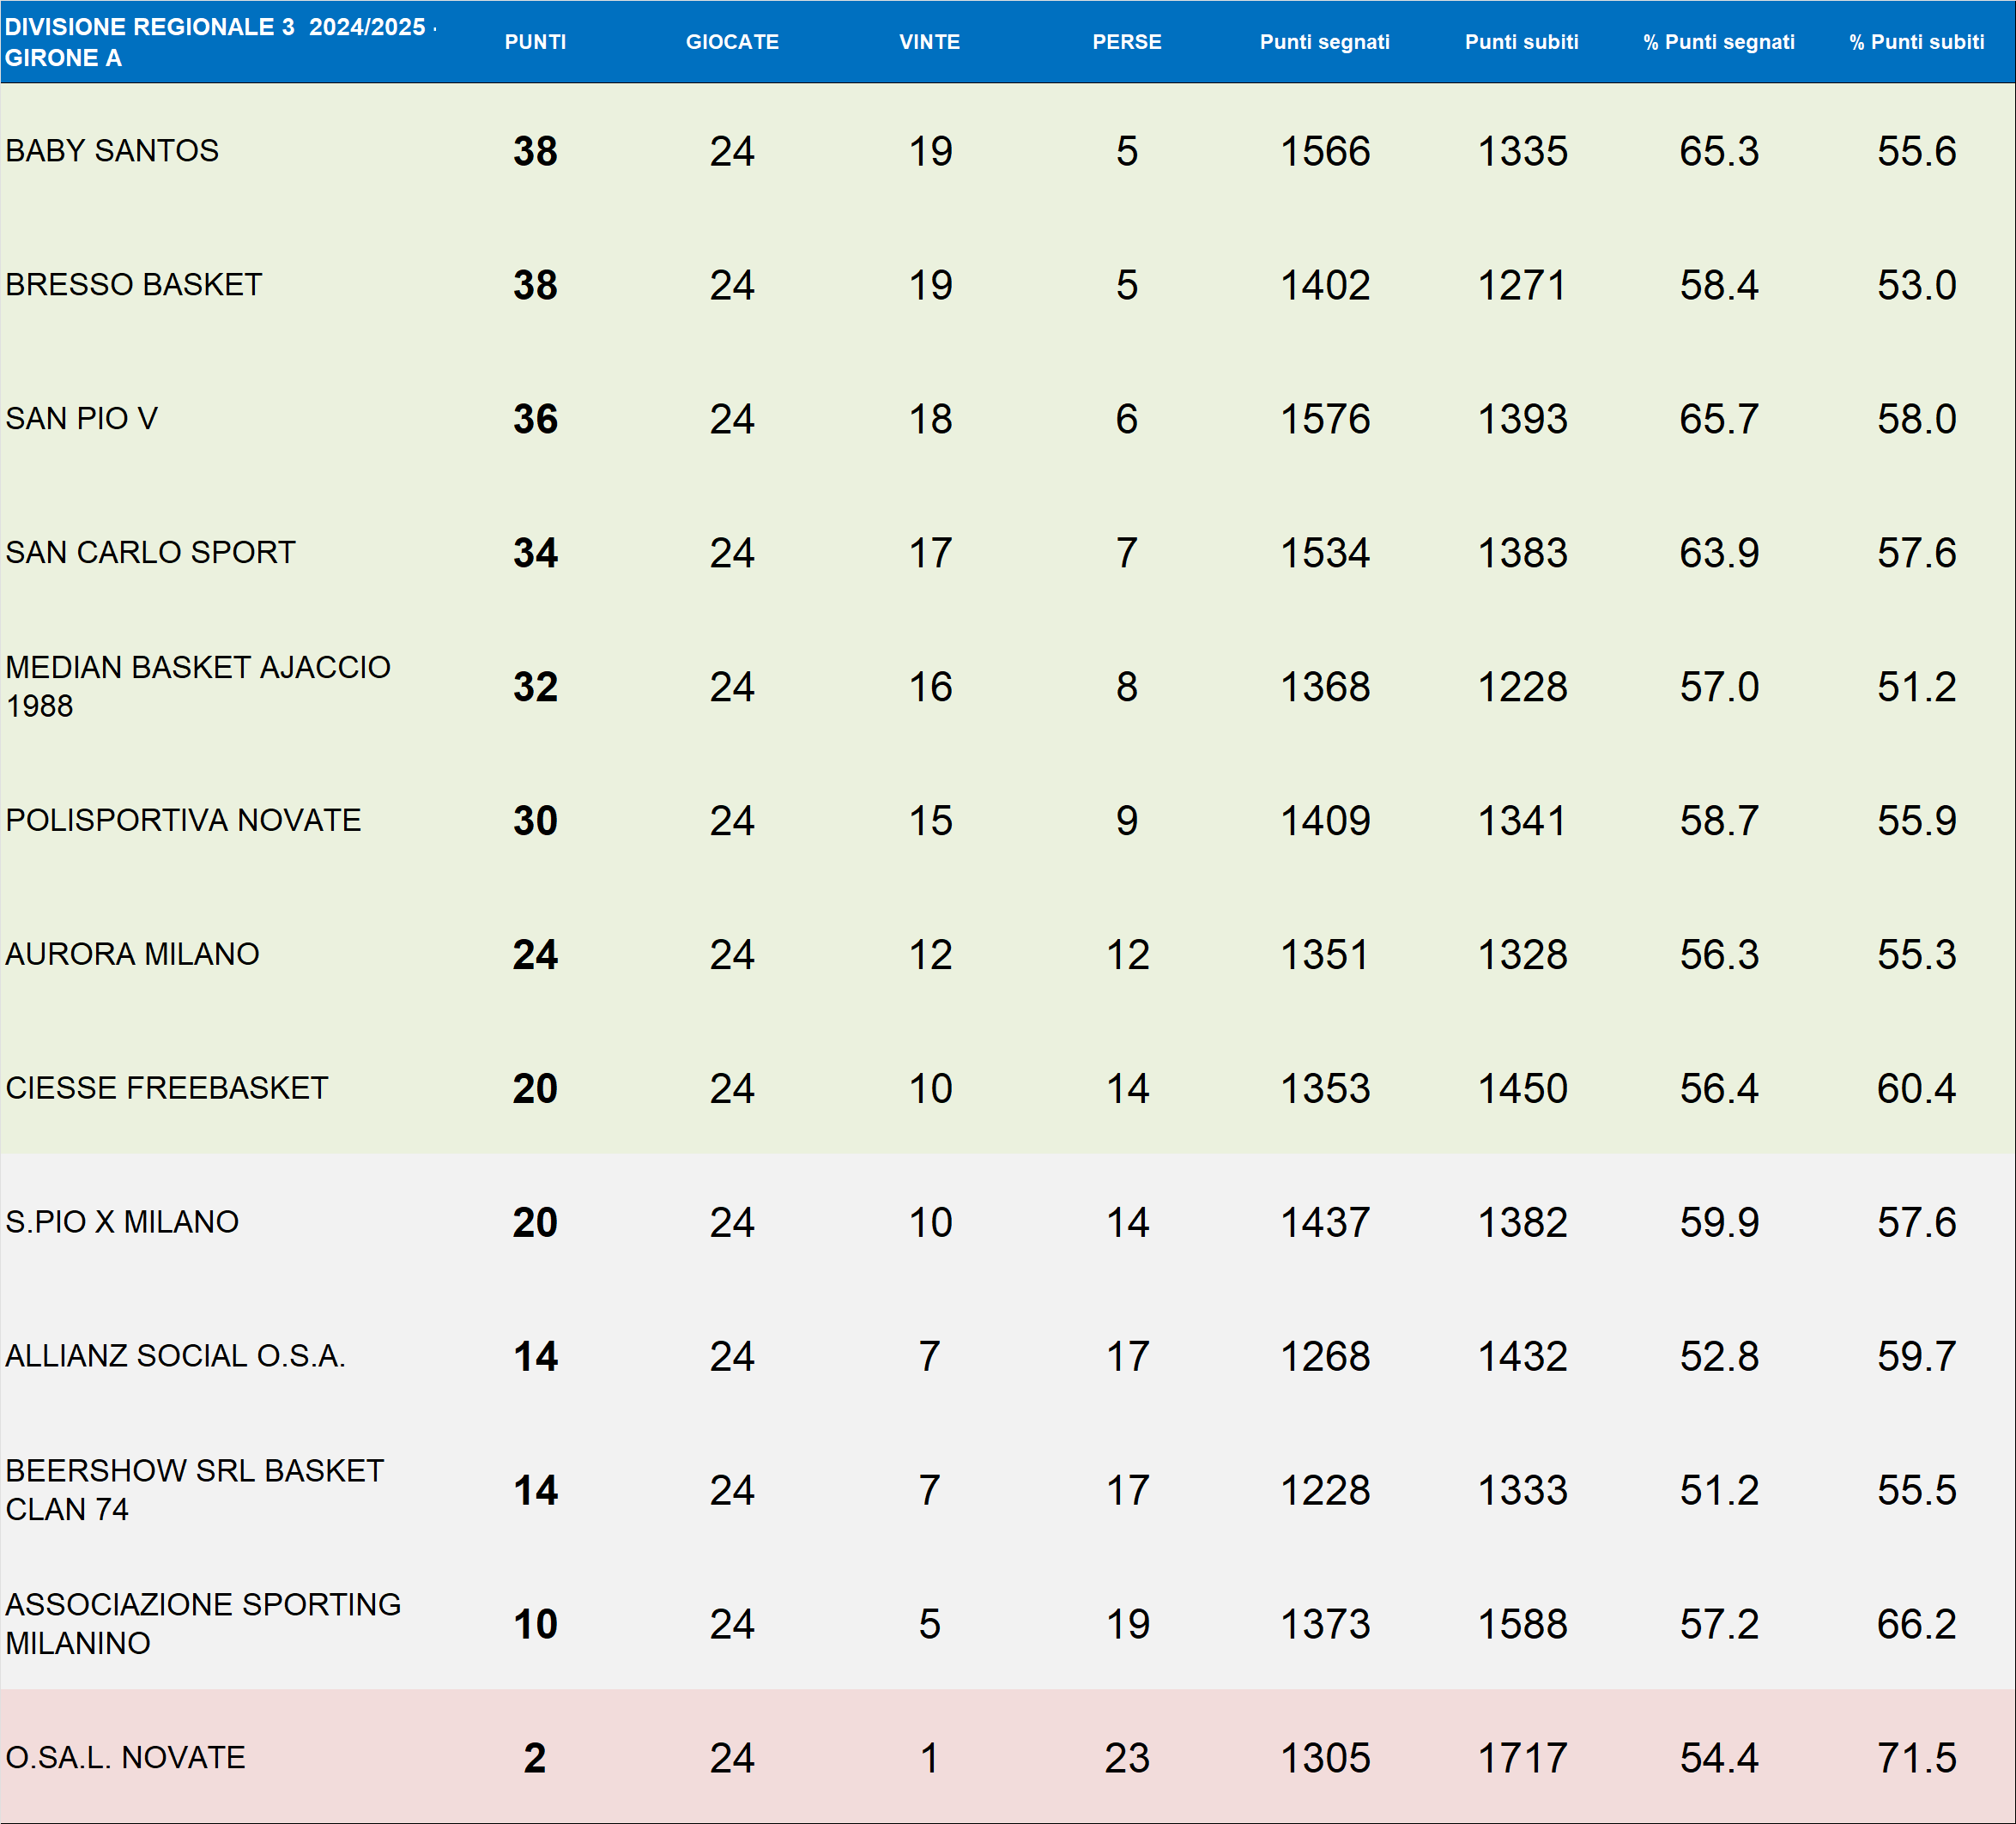The height and width of the screenshot is (1824, 2016).
Task: Open the POLISPORTIVA NOVATE team name
Action: pyautogui.click(x=183, y=820)
